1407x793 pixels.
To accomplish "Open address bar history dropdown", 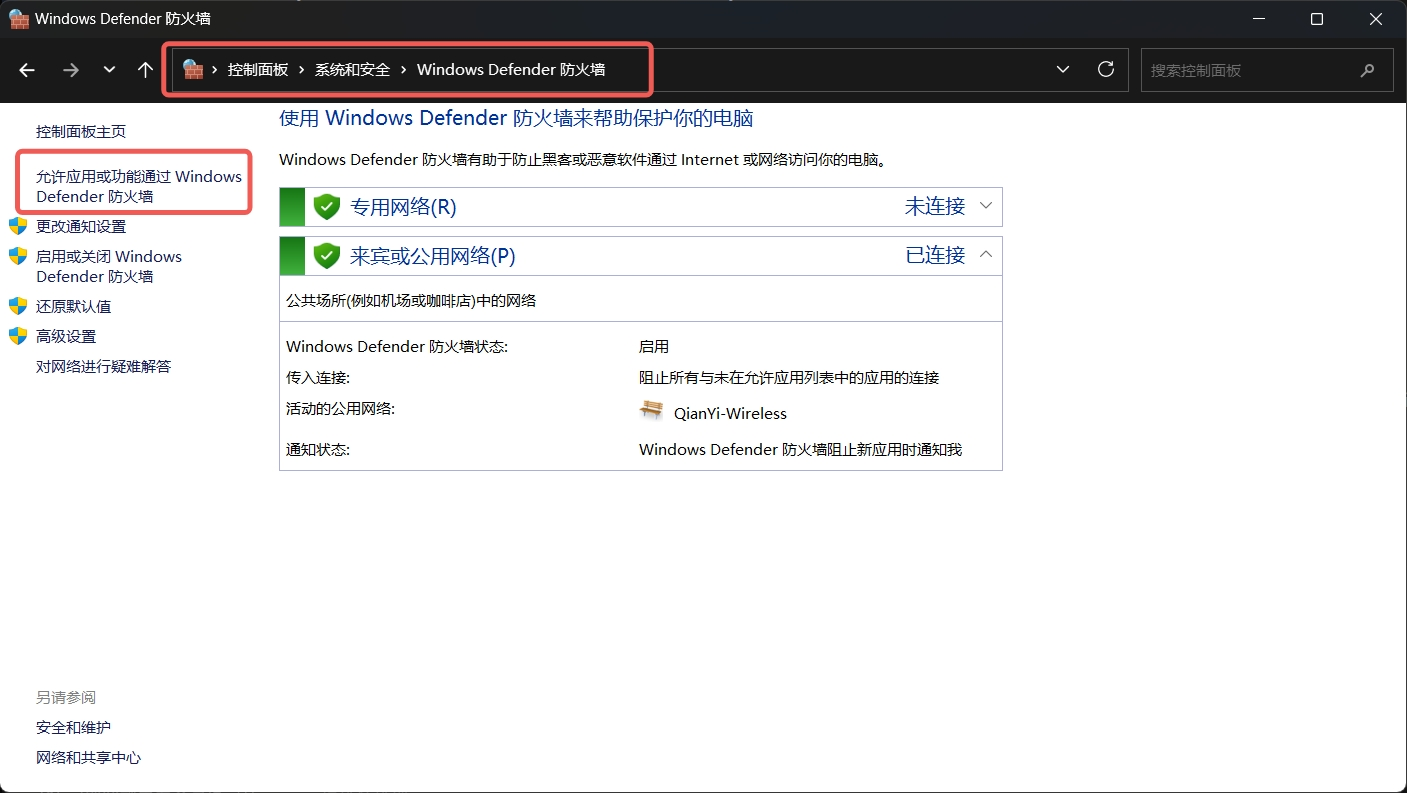I will coord(1063,70).
